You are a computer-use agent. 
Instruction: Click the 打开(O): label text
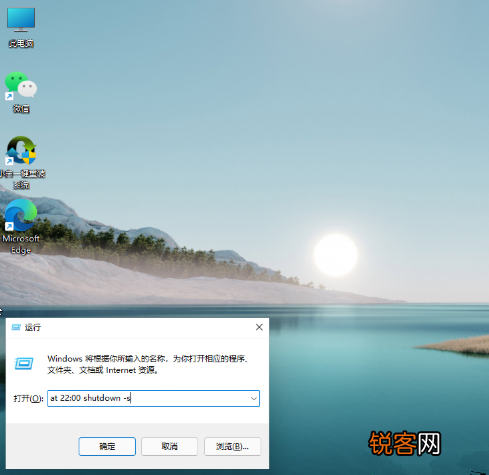pyautogui.click(x=28, y=398)
